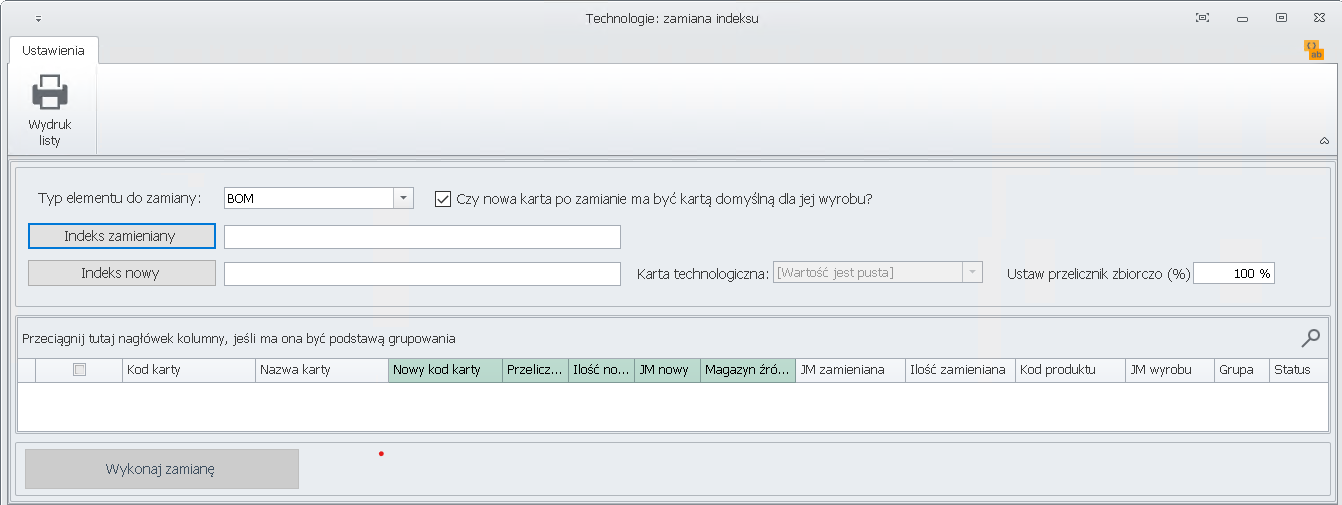This screenshot has height=505, width=1342.
Task: Sort by the Nazwa karty column header
Action: click(321, 370)
